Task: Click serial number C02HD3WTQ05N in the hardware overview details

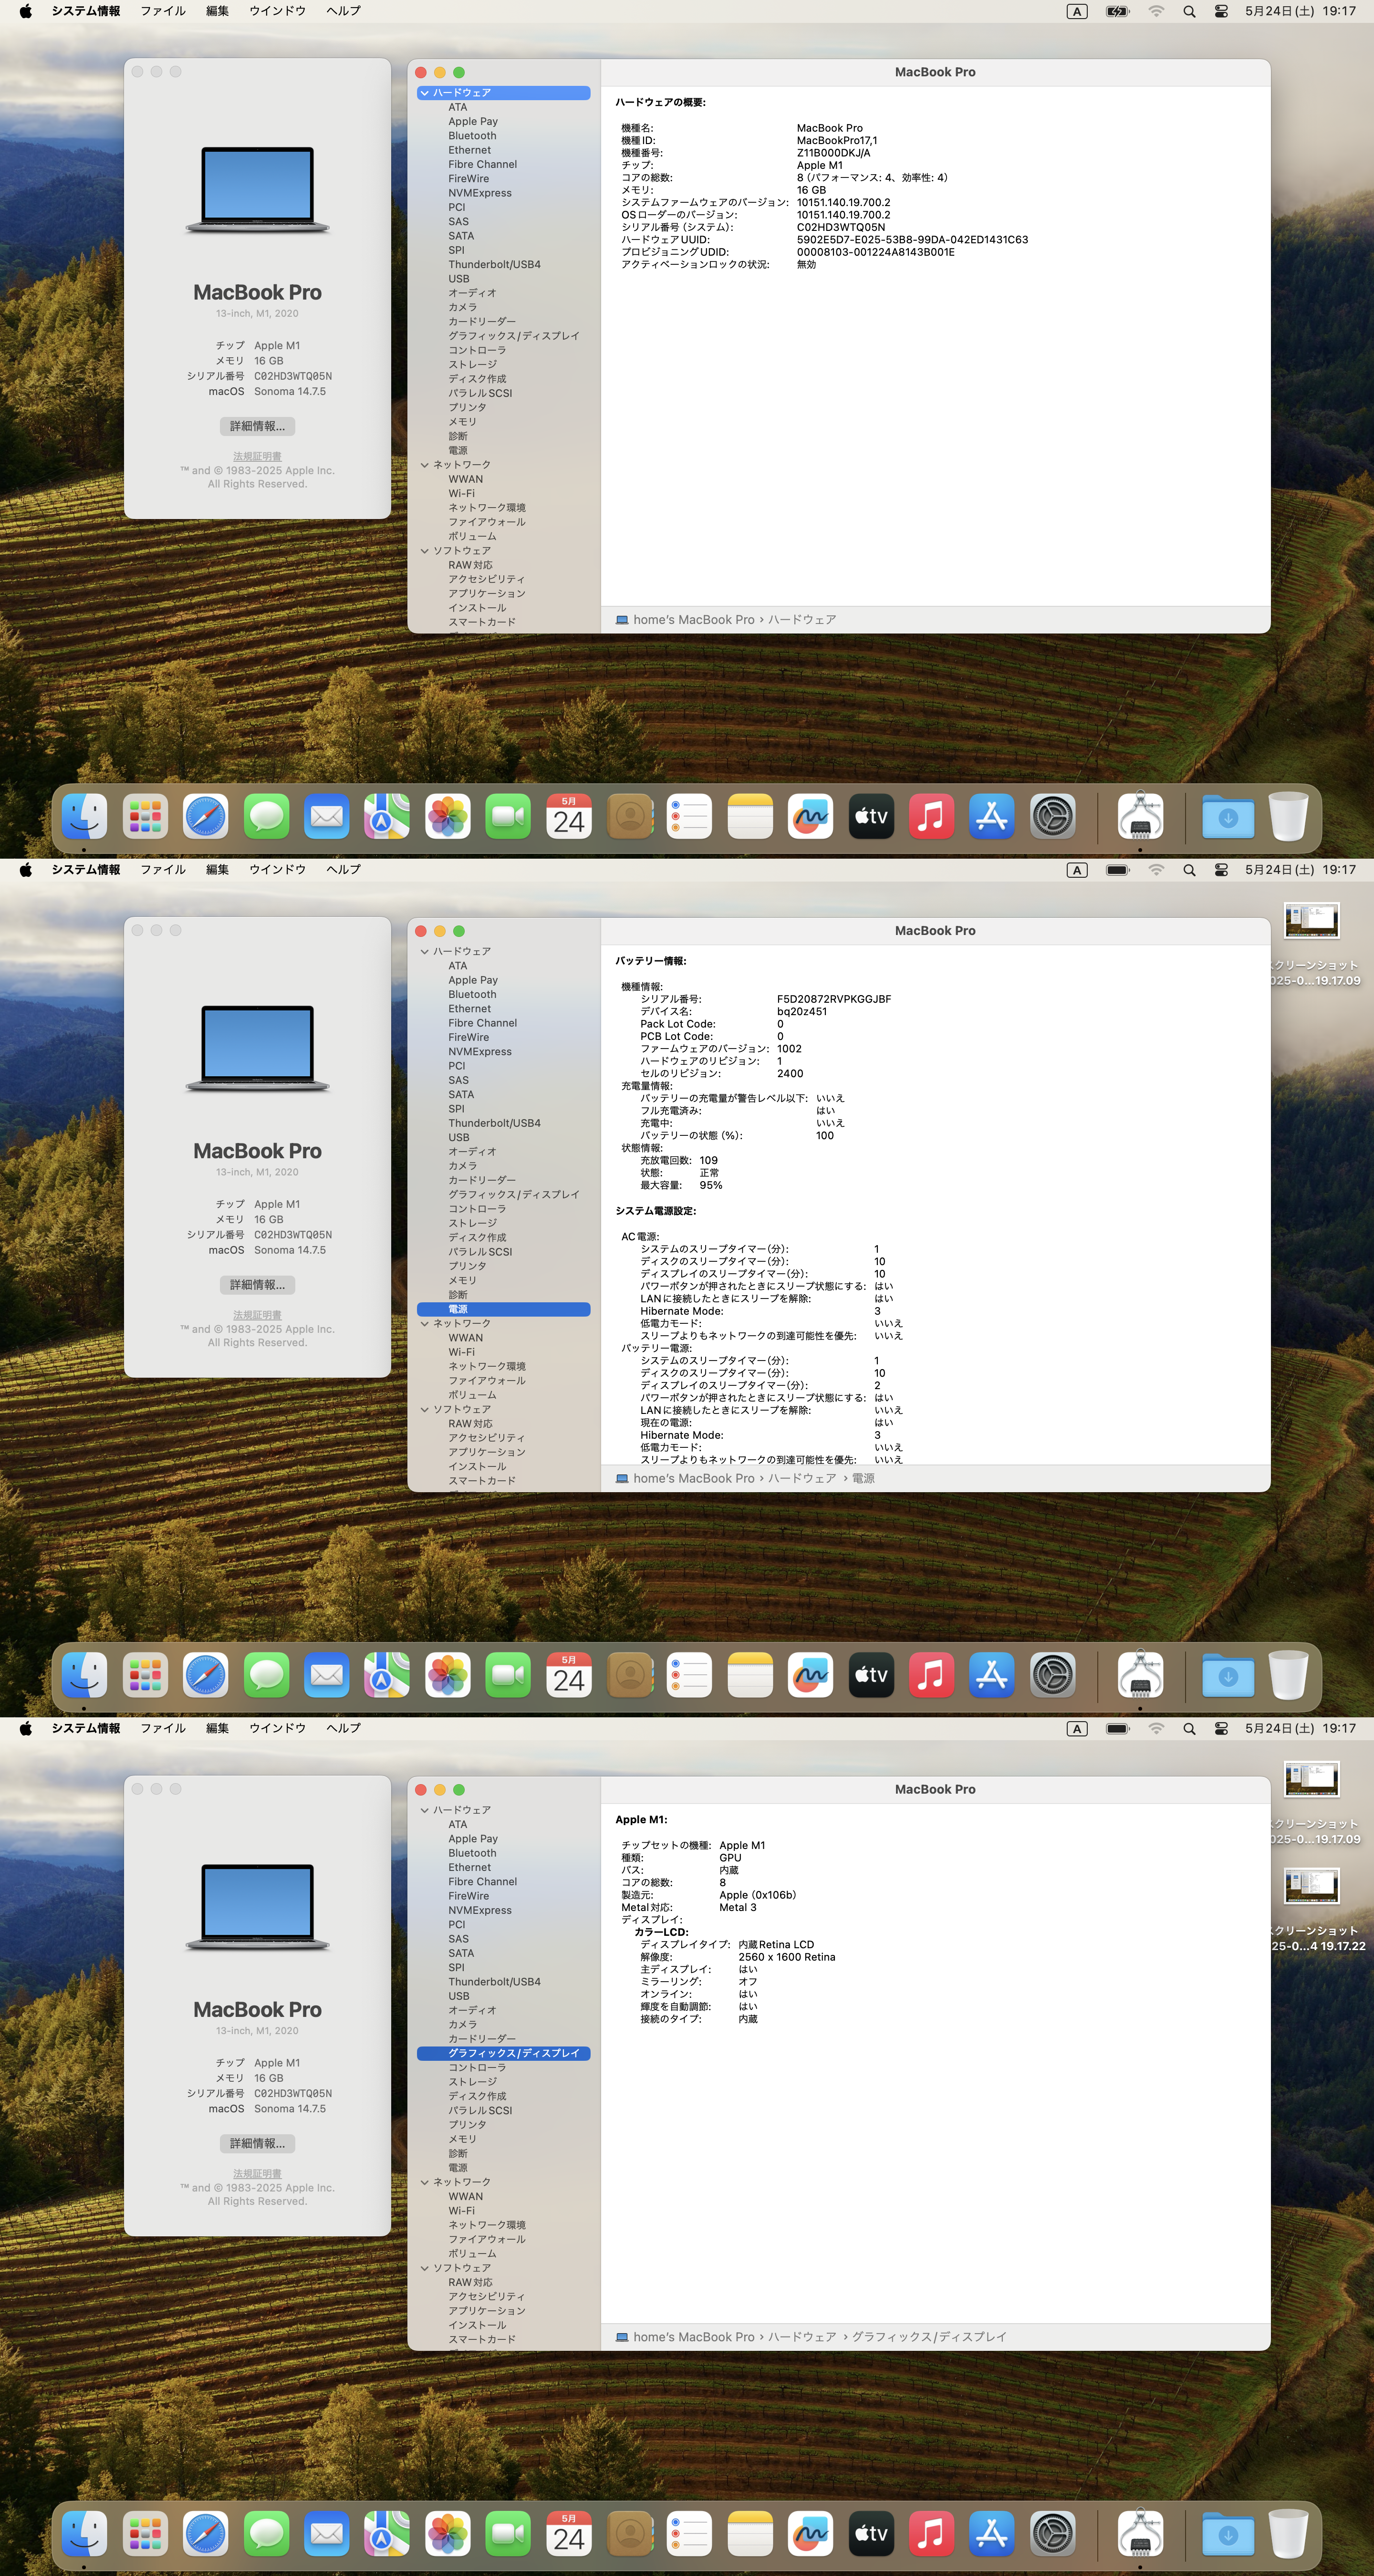Action: click(x=840, y=227)
